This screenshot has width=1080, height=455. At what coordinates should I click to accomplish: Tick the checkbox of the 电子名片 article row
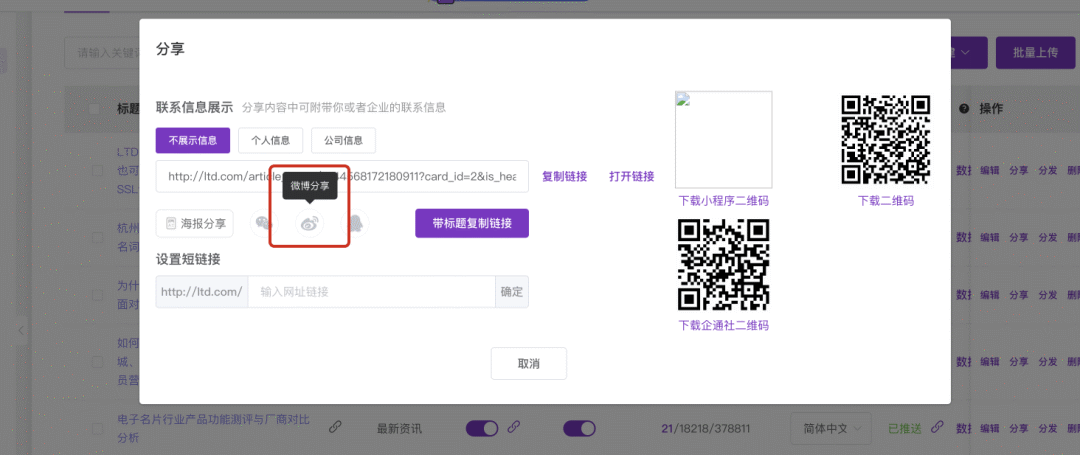click(97, 428)
